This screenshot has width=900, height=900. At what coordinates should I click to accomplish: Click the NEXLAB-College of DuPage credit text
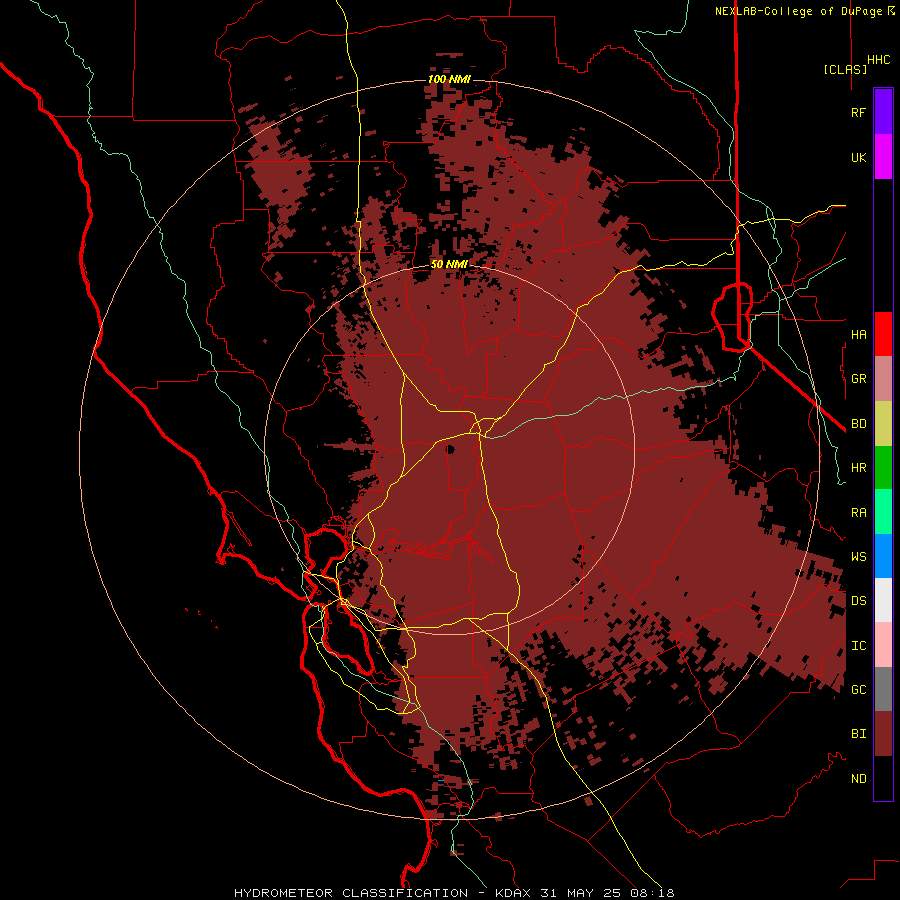(x=798, y=11)
